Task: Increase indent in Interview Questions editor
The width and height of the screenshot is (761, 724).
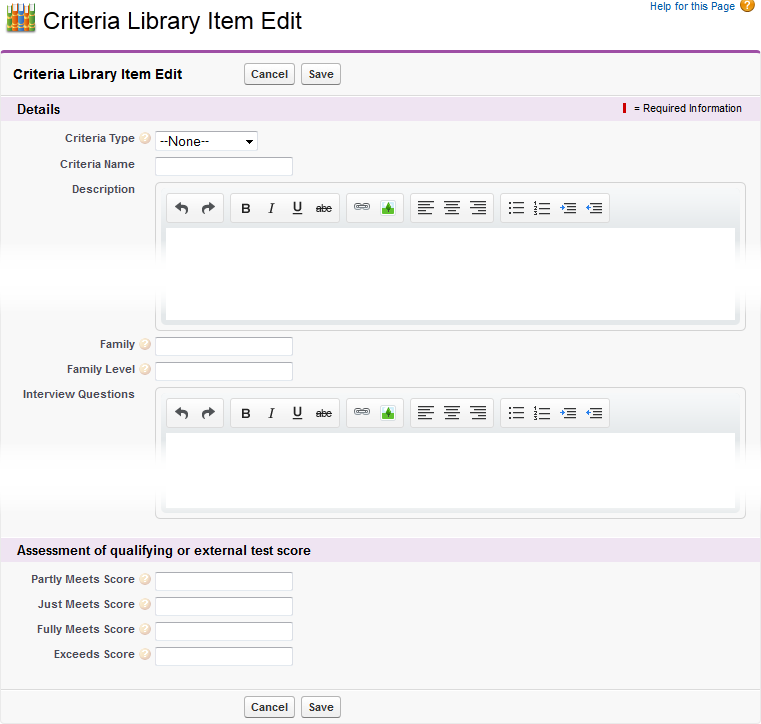Action: (568, 413)
